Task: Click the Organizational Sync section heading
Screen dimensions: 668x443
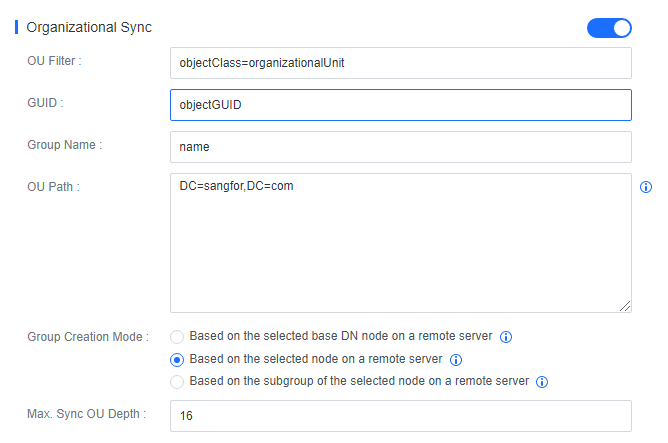Action: (x=89, y=27)
